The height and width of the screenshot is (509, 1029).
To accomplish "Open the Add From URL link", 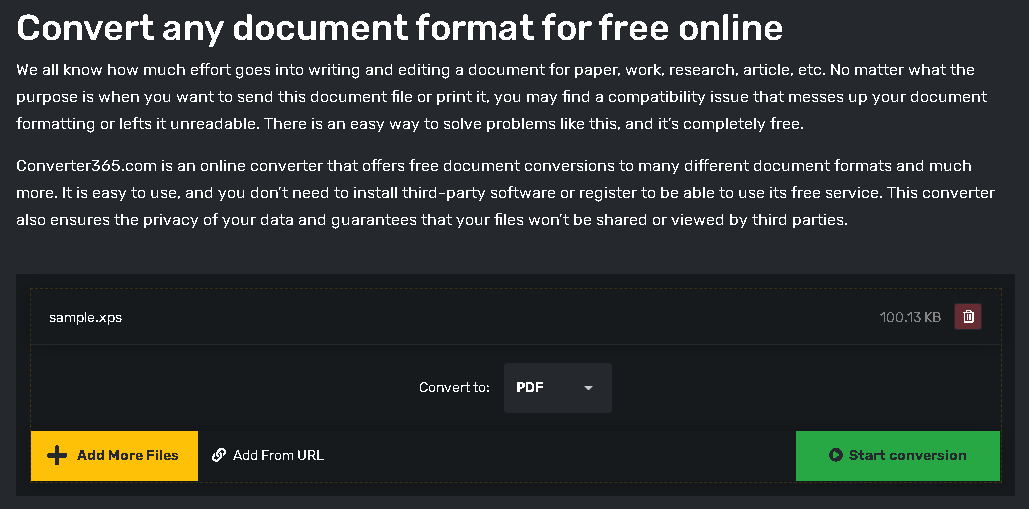I will [268, 455].
